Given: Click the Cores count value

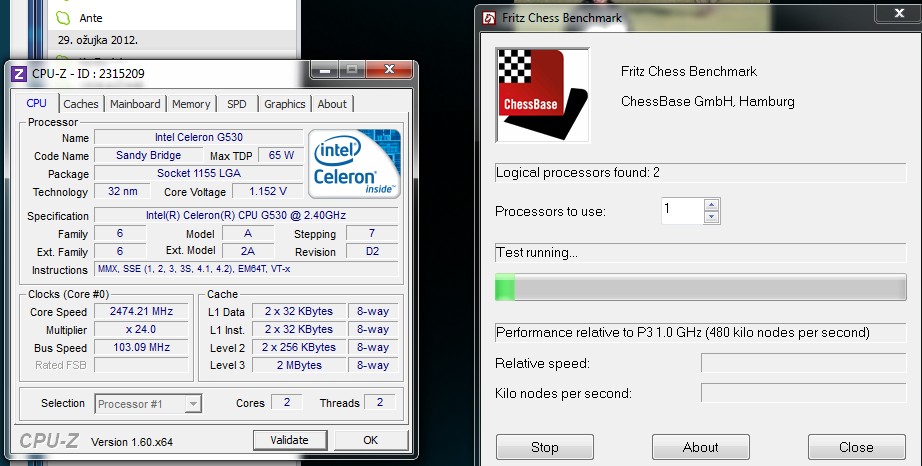Looking at the screenshot, I should [287, 403].
